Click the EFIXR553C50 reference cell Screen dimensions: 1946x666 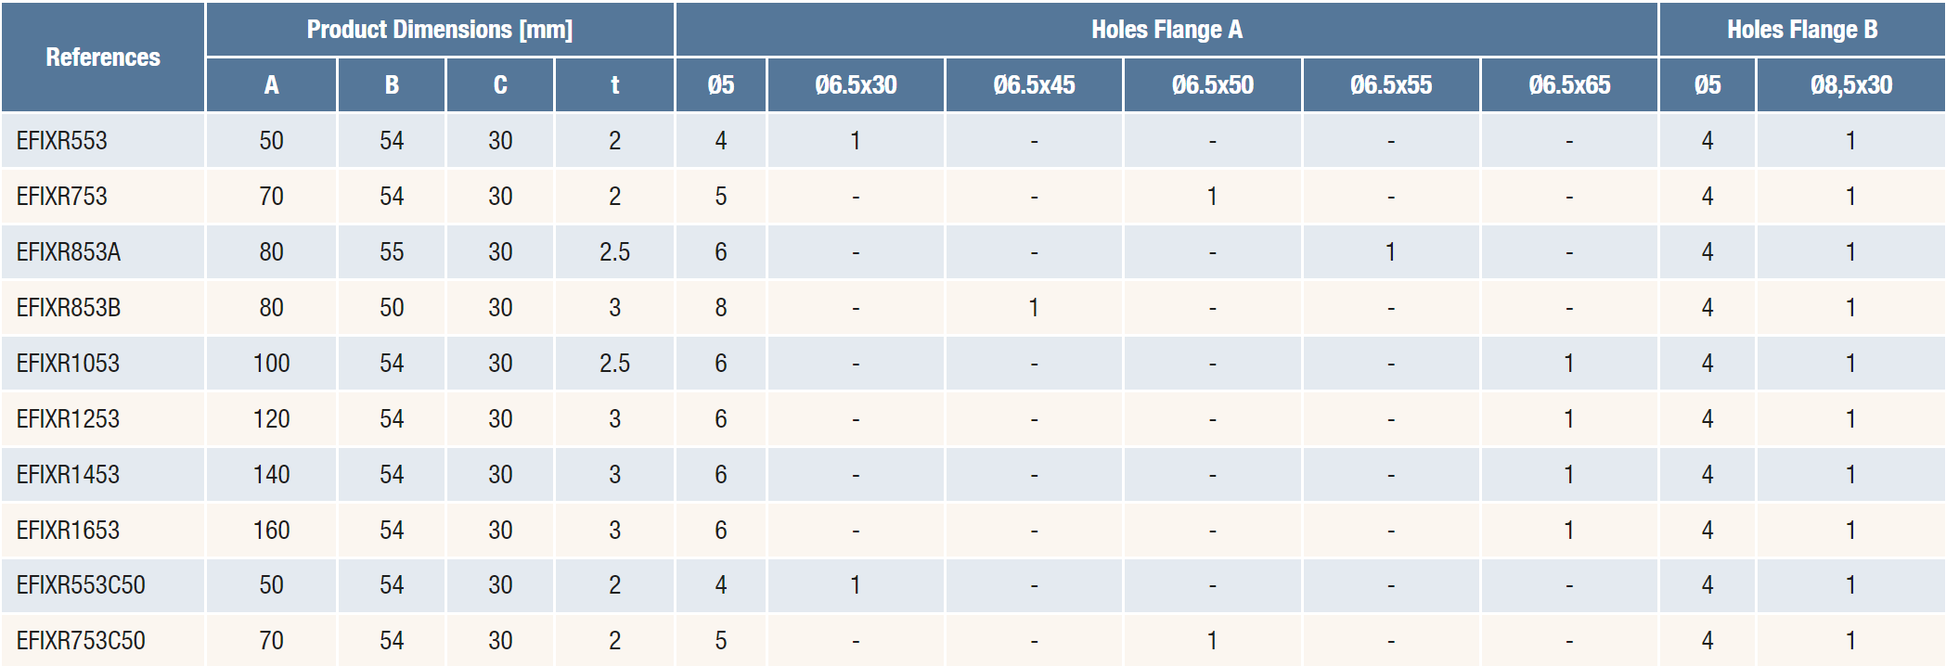click(x=81, y=585)
